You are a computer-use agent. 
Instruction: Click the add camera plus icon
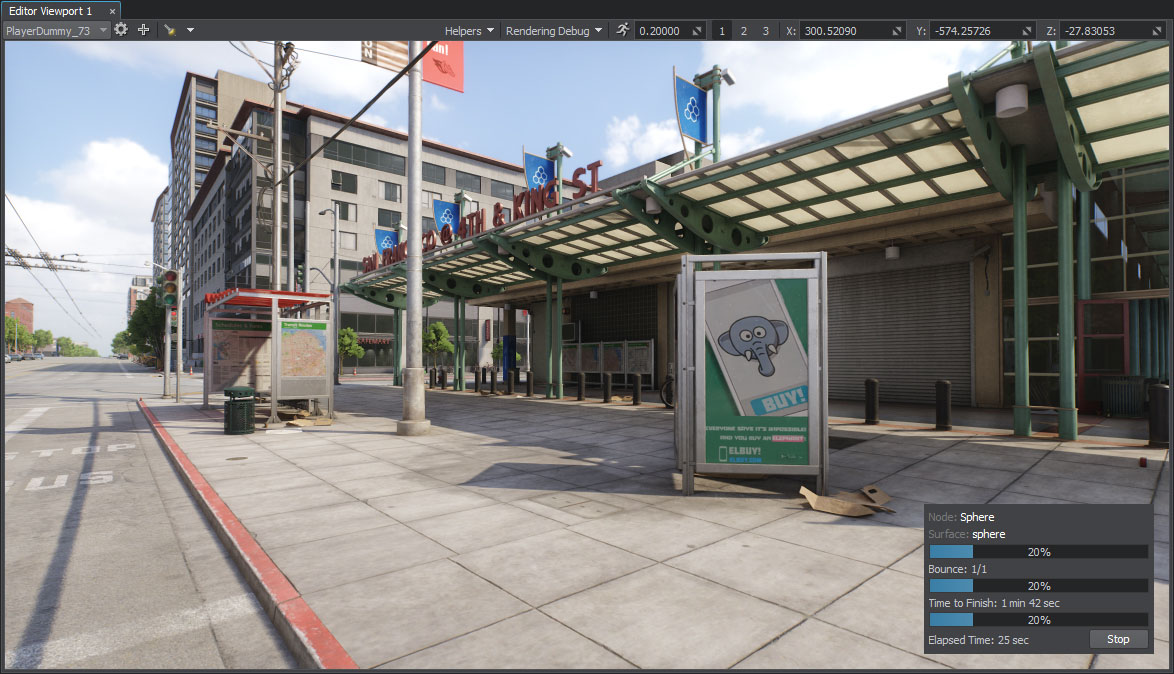143,30
